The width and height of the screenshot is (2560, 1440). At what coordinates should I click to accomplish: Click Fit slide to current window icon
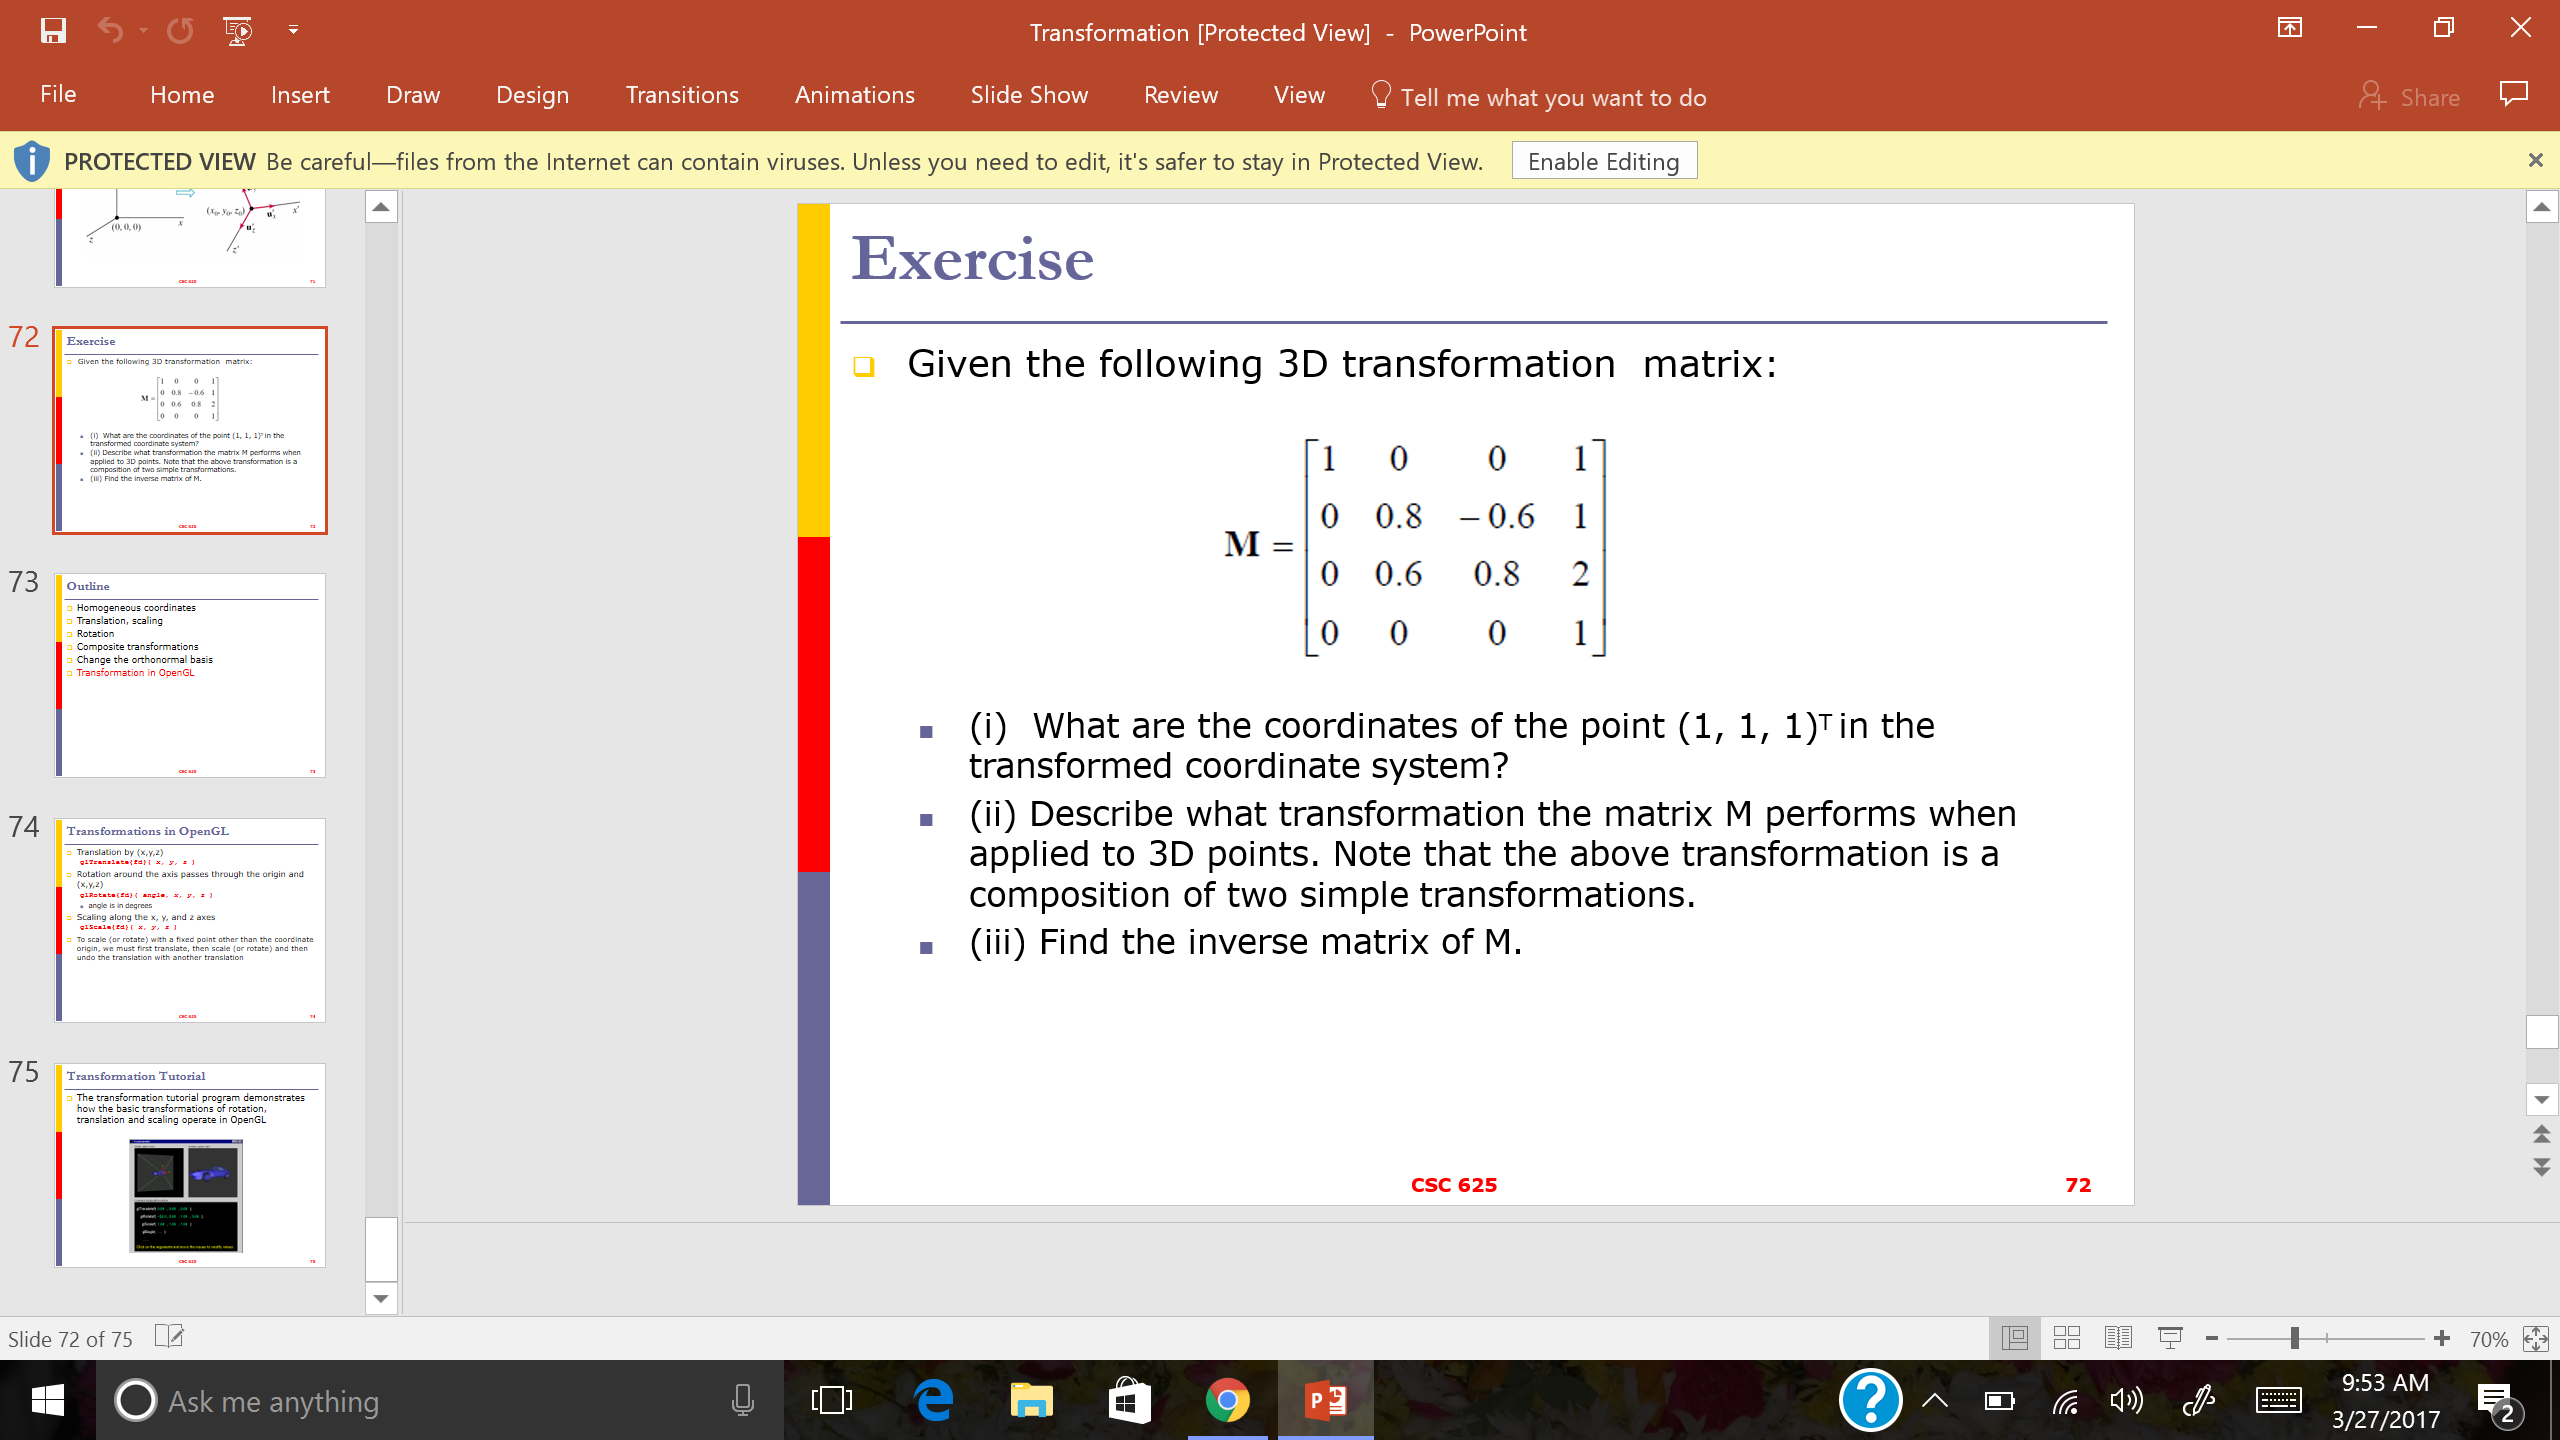click(x=2536, y=1339)
